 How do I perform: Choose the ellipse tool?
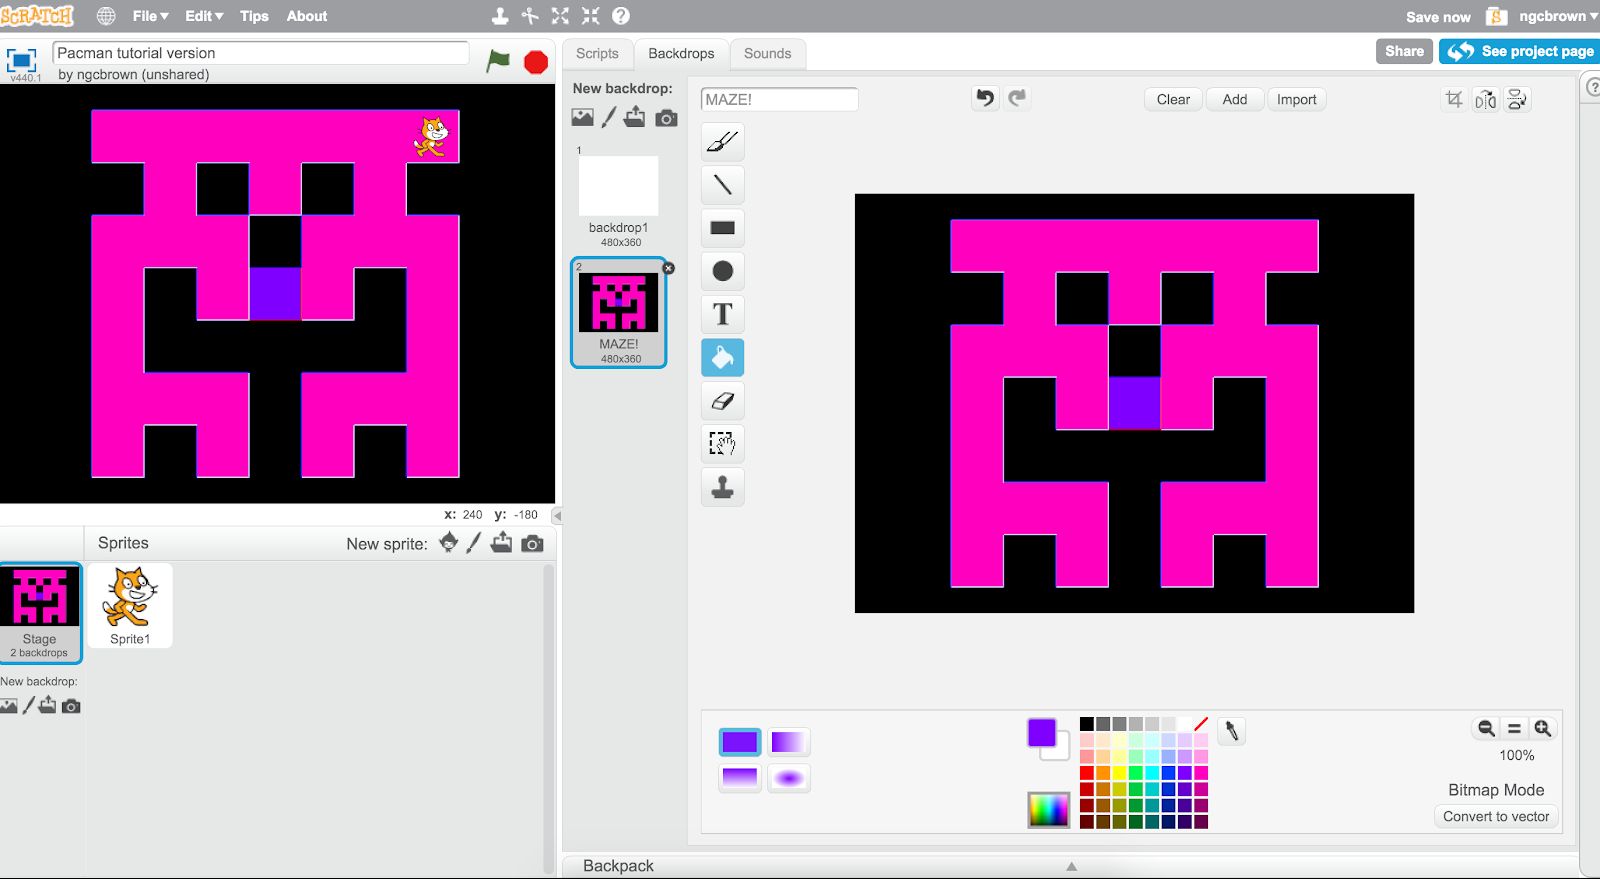pyautogui.click(x=722, y=271)
